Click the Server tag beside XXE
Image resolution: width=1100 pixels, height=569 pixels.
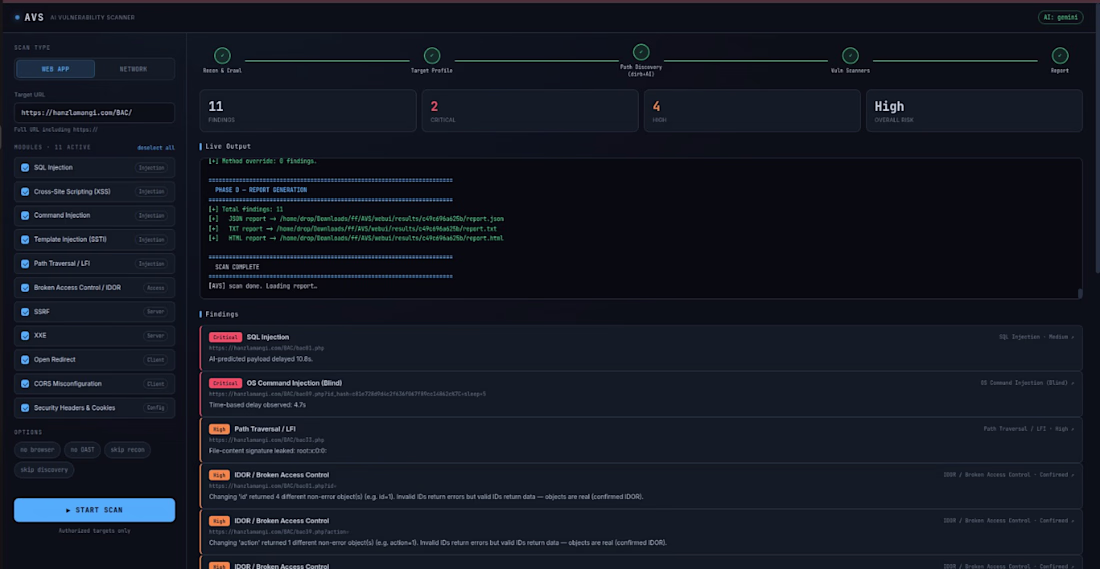click(155, 335)
